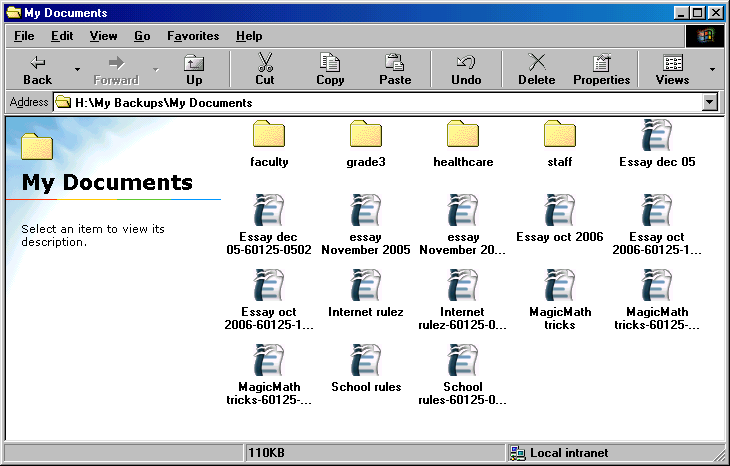Minimize the My Documents window
Image resolution: width=730 pixels, height=466 pixels.
tap(682, 13)
